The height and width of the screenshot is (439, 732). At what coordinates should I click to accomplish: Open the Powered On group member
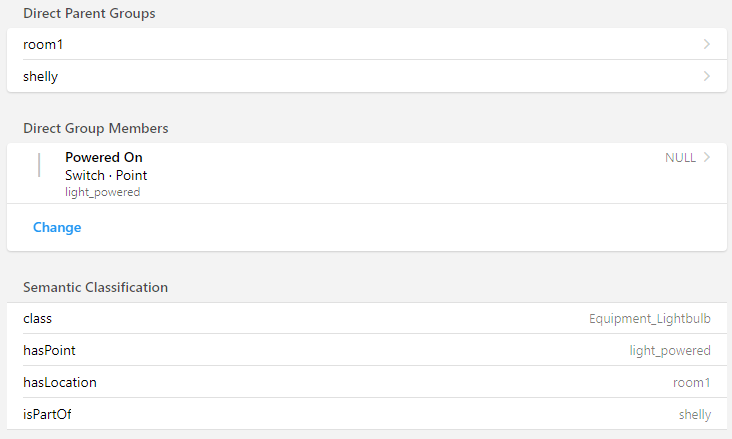[x=104, y=158]
